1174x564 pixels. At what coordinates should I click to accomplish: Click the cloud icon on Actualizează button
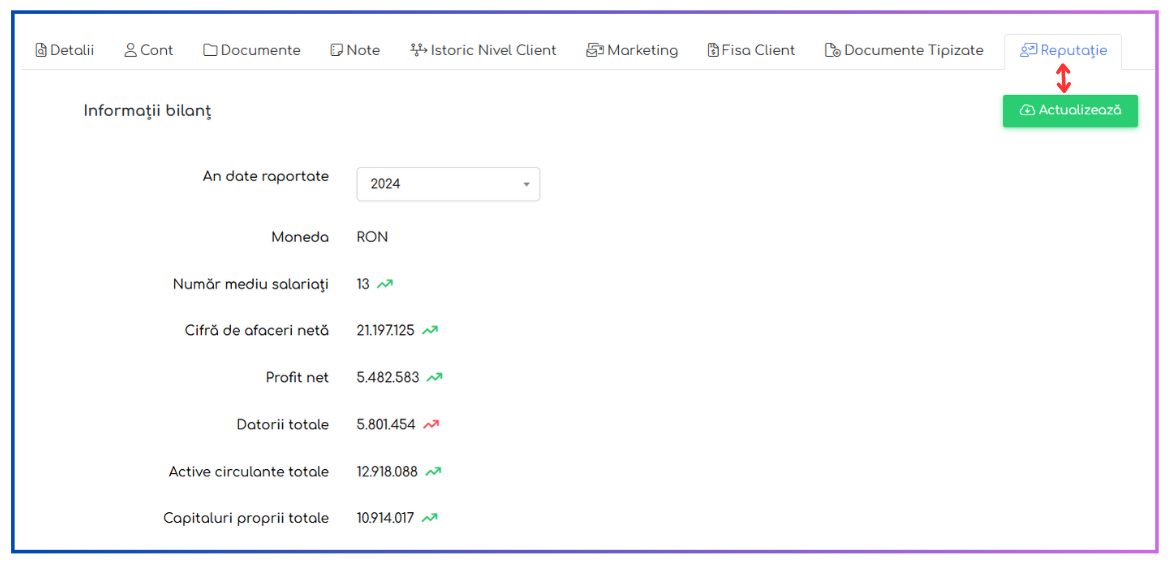pyautogui.click(x=1027, y=110)
